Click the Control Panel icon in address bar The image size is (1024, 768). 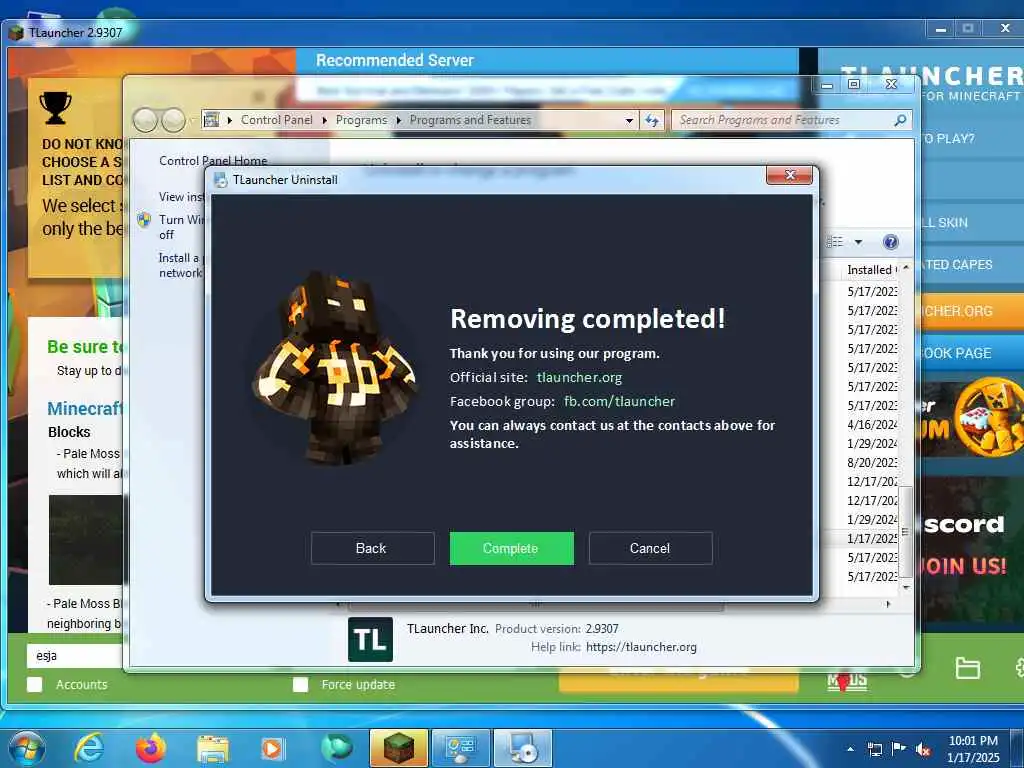[x=212, y=120]
